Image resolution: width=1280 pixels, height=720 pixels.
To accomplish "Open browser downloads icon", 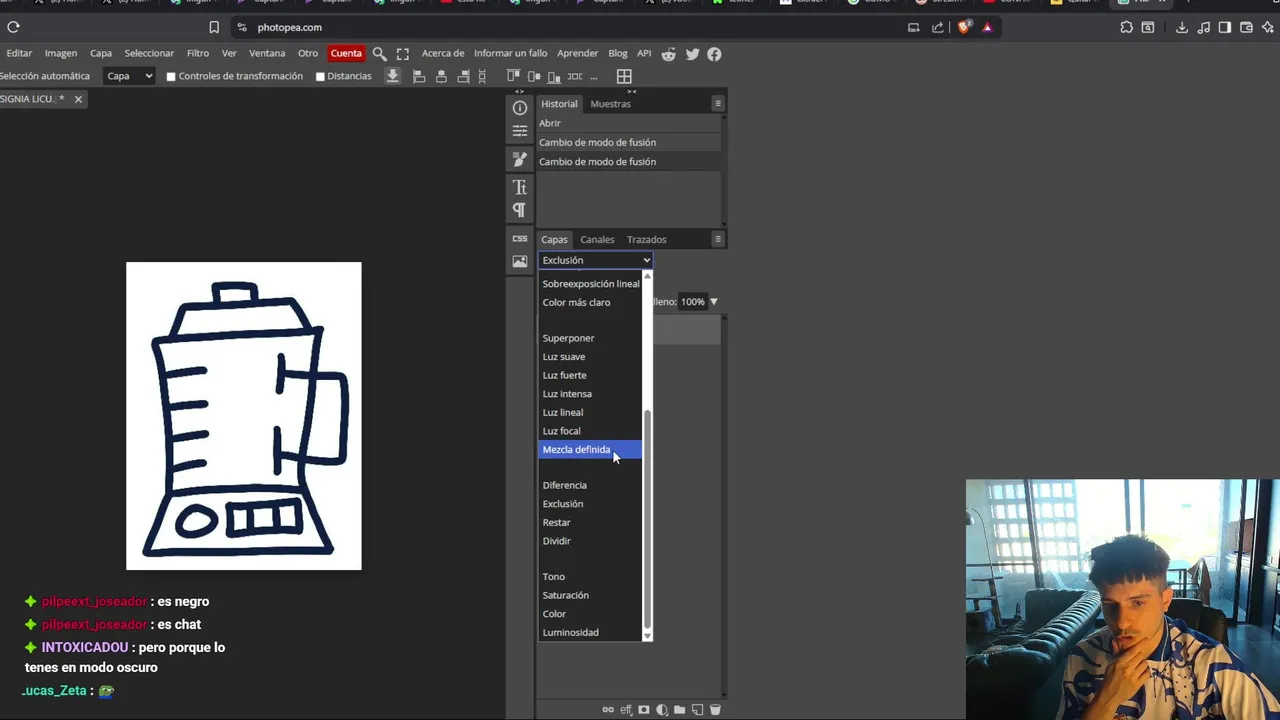I will (1181, 27).
